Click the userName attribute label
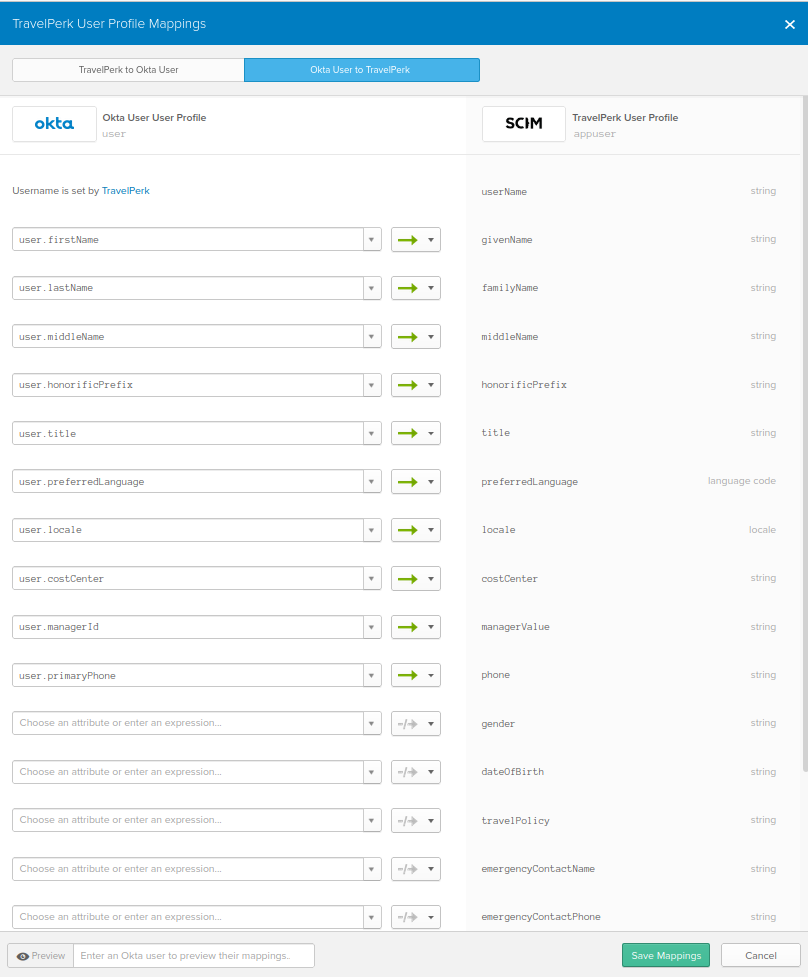The height and width of the screenshot is (977, 808). coord(504,192)
